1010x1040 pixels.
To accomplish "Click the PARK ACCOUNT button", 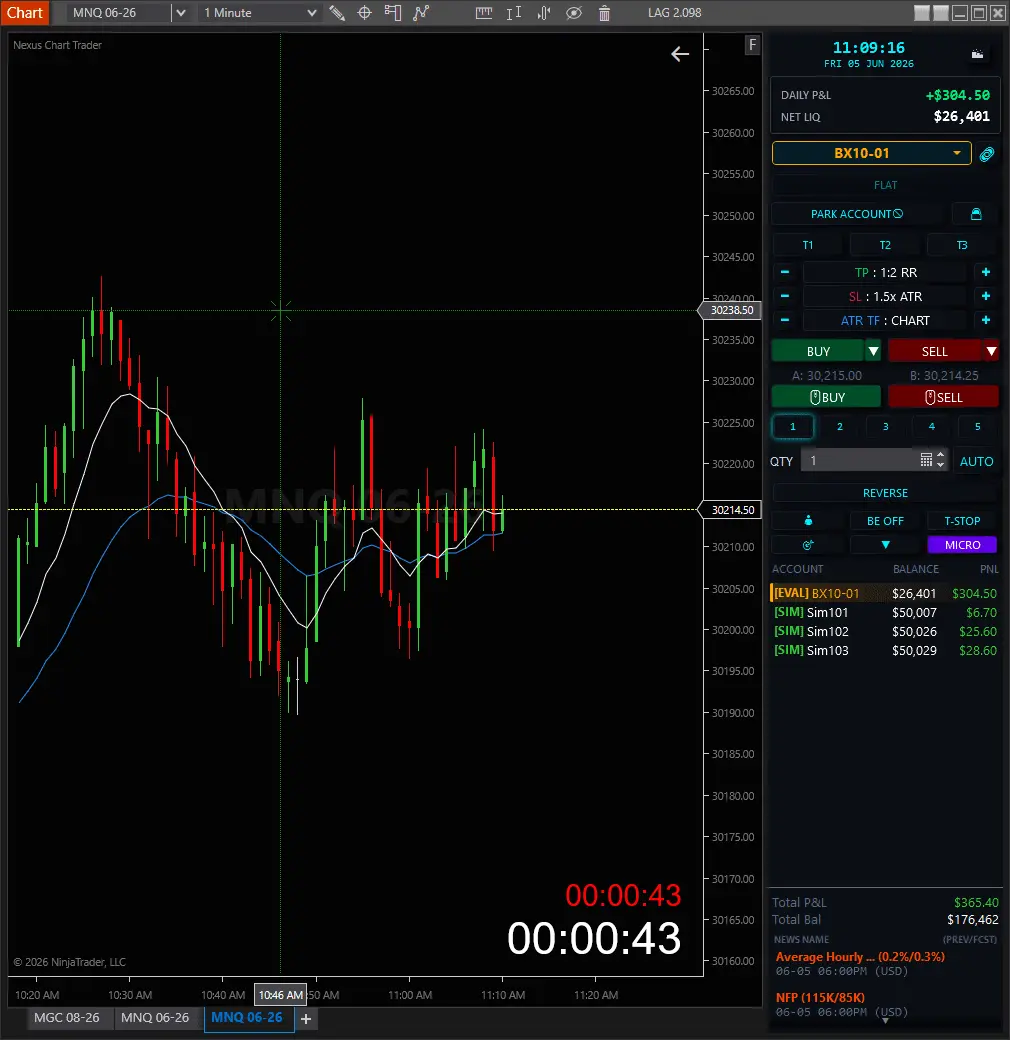I will point(857,214).
